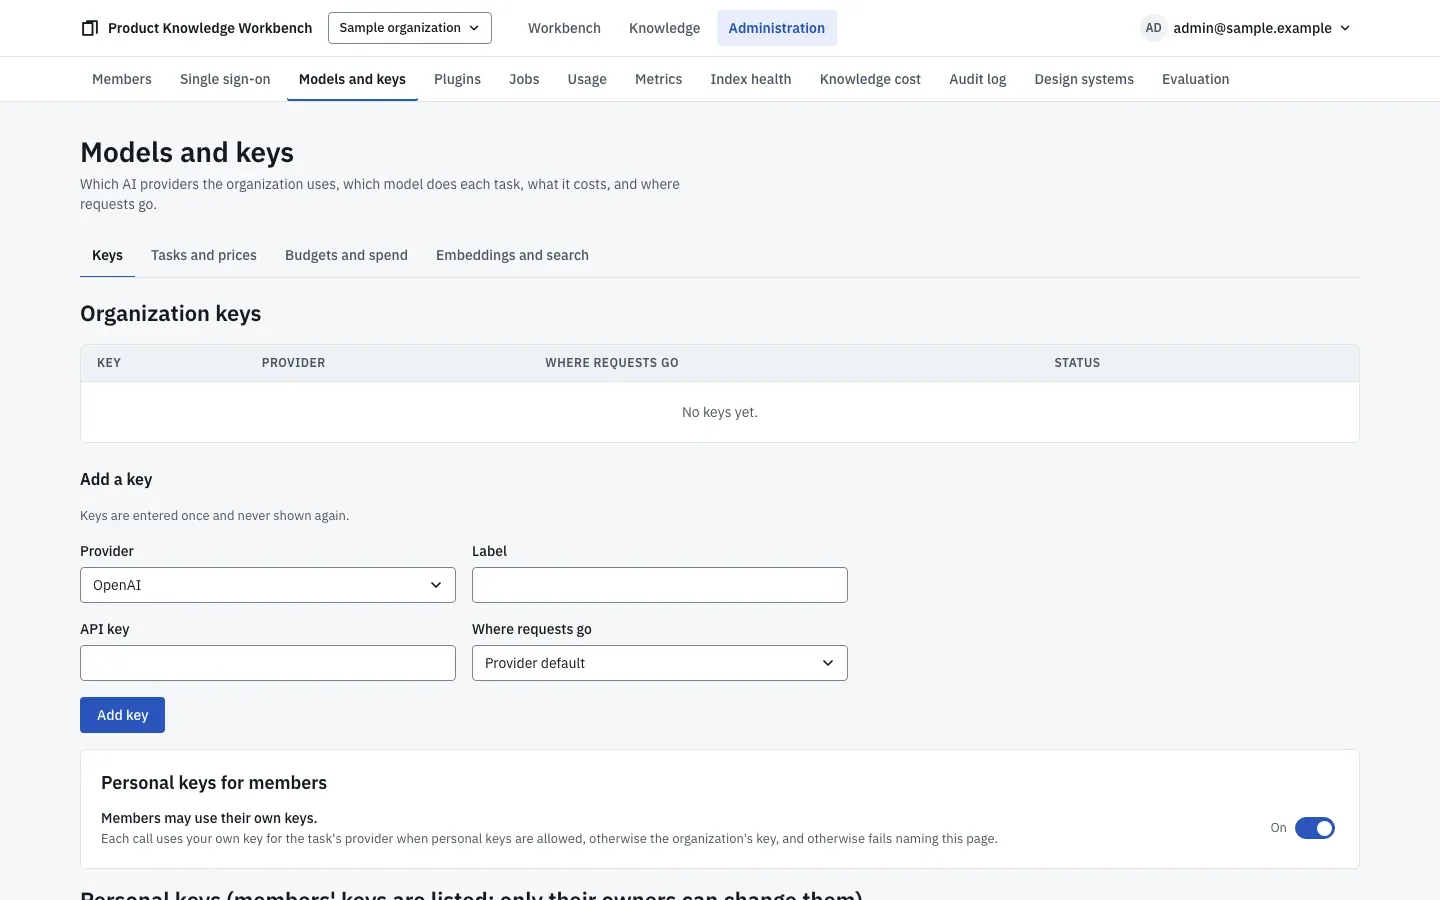View the Embeddings and search sub-tab

coord(512,255)
